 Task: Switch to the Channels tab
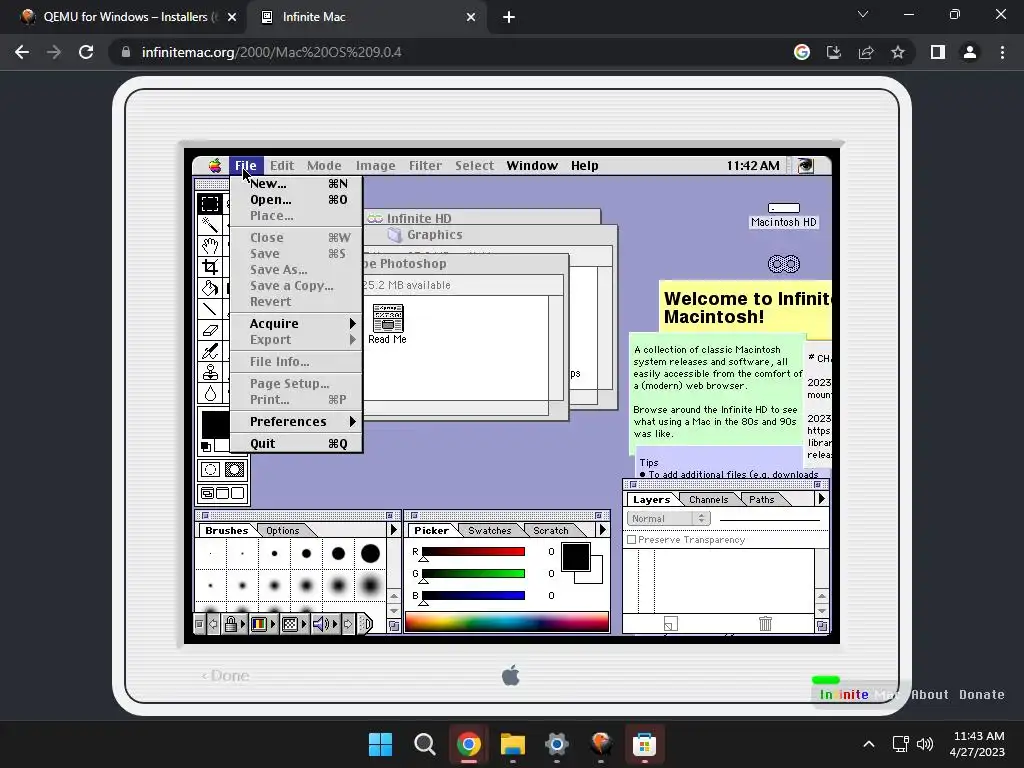708,500
